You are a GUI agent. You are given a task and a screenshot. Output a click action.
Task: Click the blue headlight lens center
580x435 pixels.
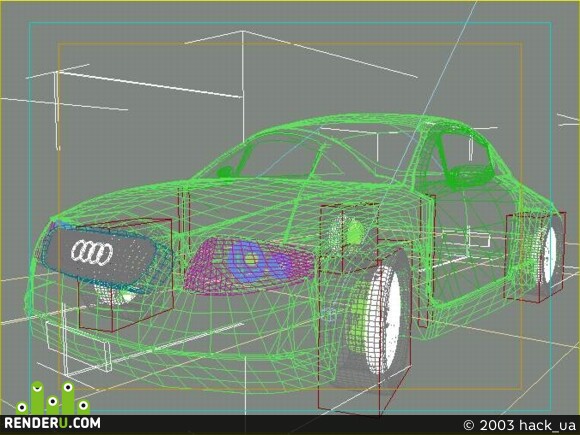[x=251, y=260]
